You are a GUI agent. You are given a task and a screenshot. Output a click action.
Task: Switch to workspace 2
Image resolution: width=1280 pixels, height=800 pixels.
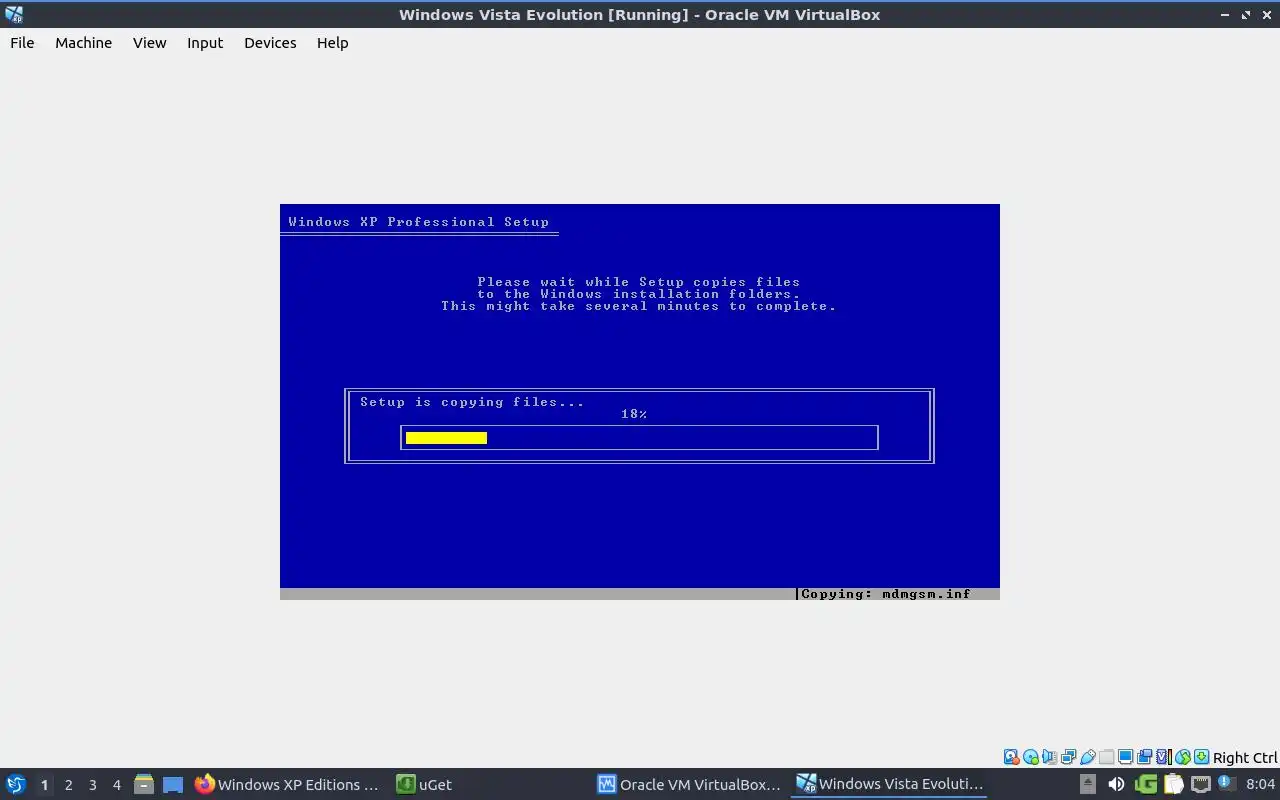pyautogui.click(x=68, y=785)
